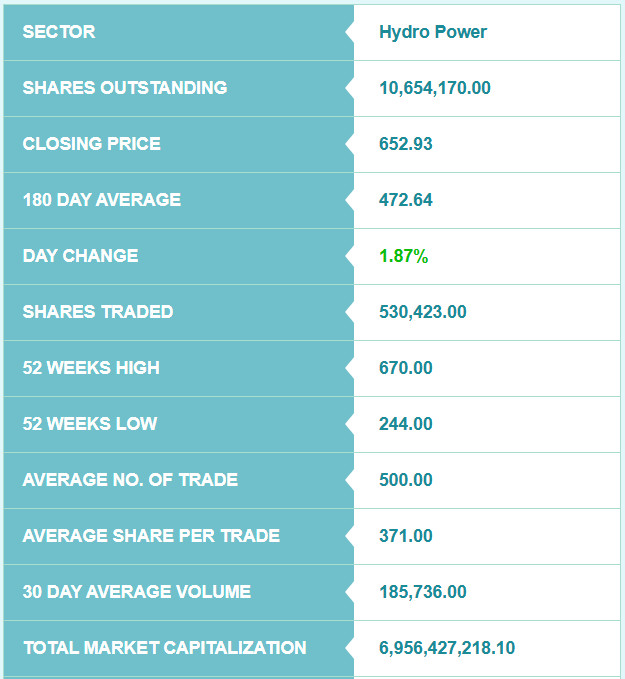This screenshot has height=679, width=625.
Task: Click the total market capitalization value 6,956,427,218.10
Action: point(447,648)
